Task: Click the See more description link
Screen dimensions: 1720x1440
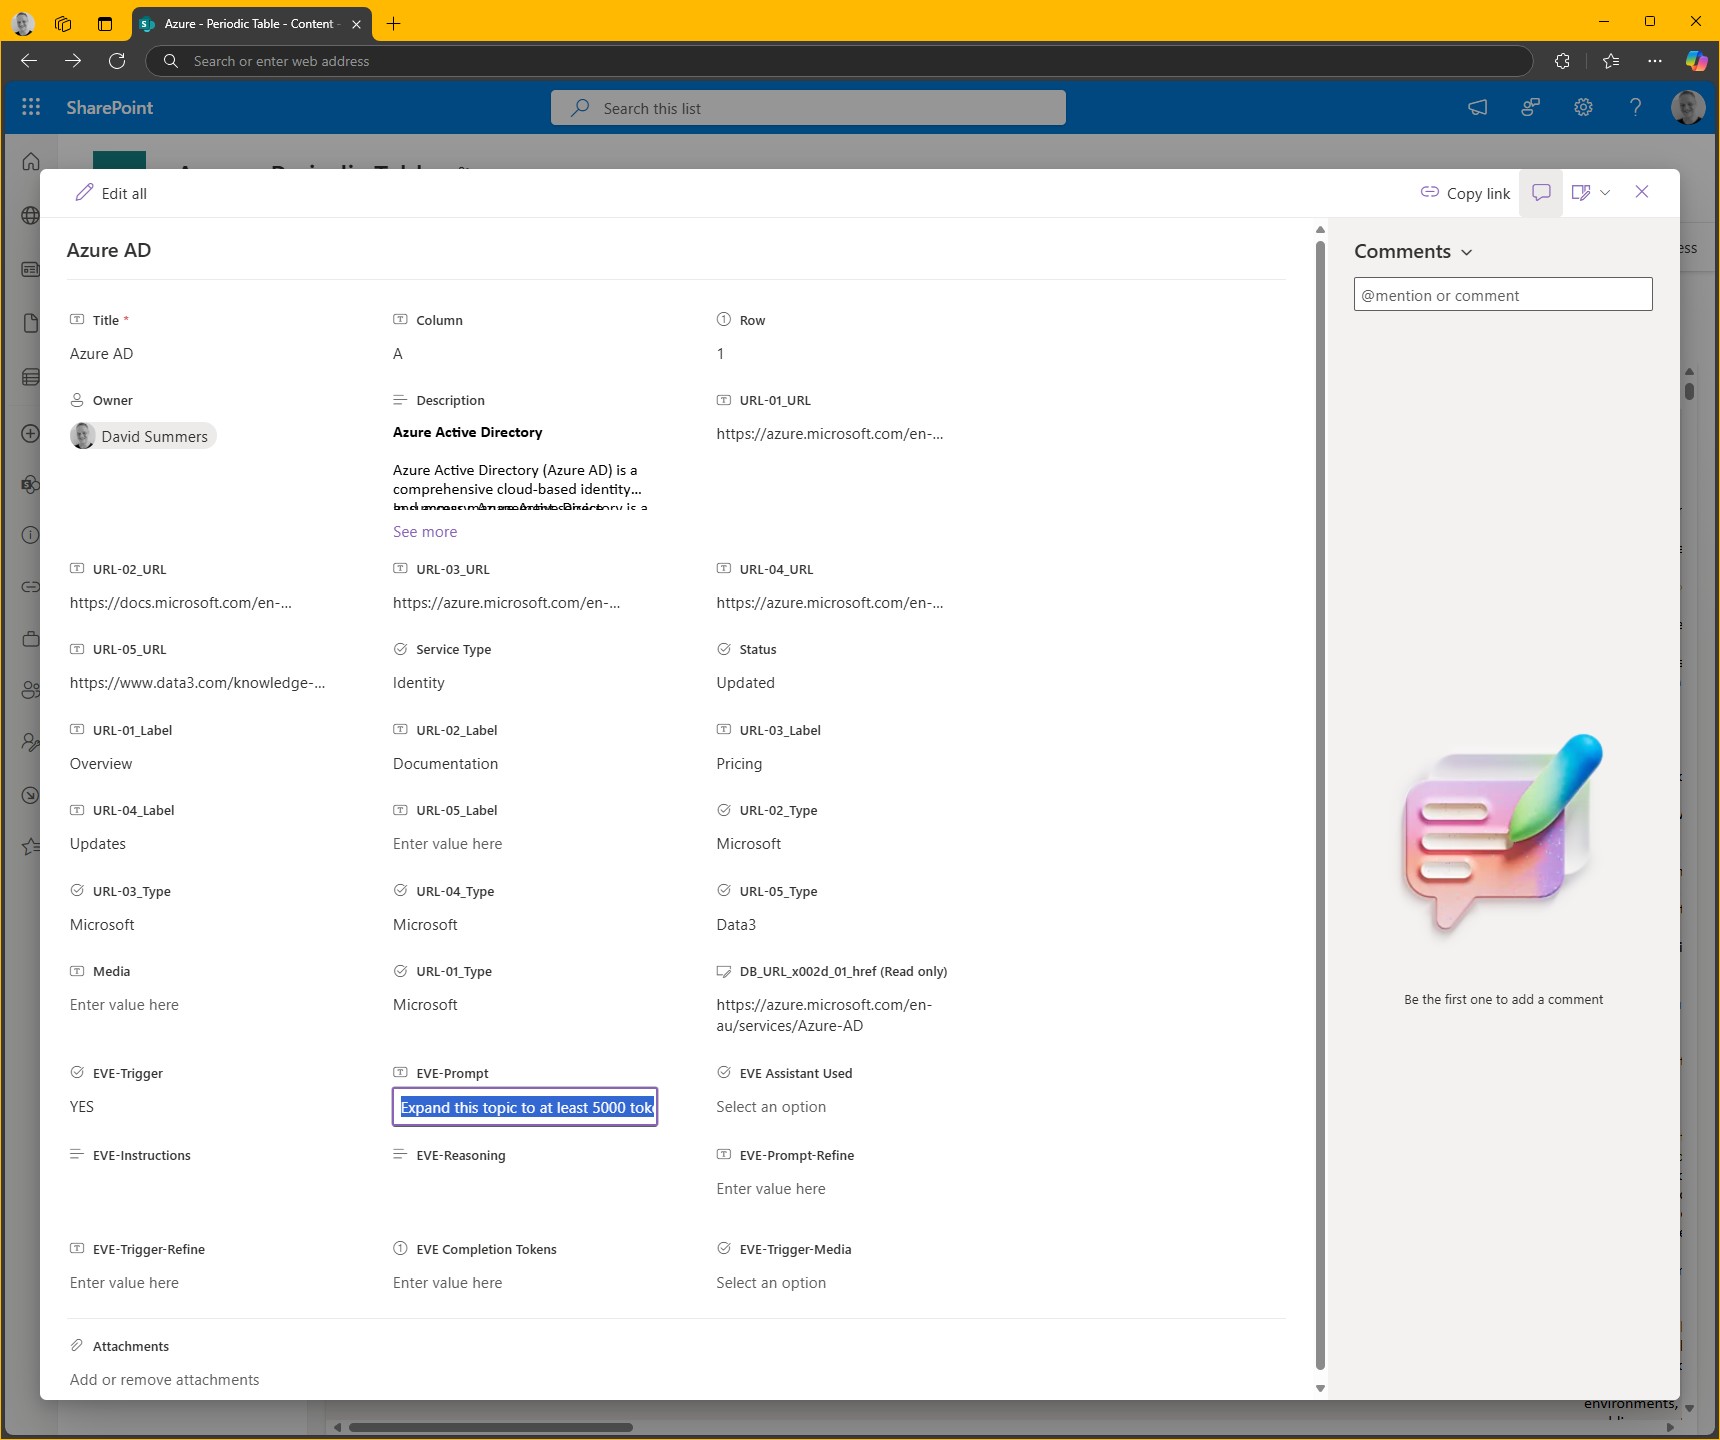Action: 424,531
